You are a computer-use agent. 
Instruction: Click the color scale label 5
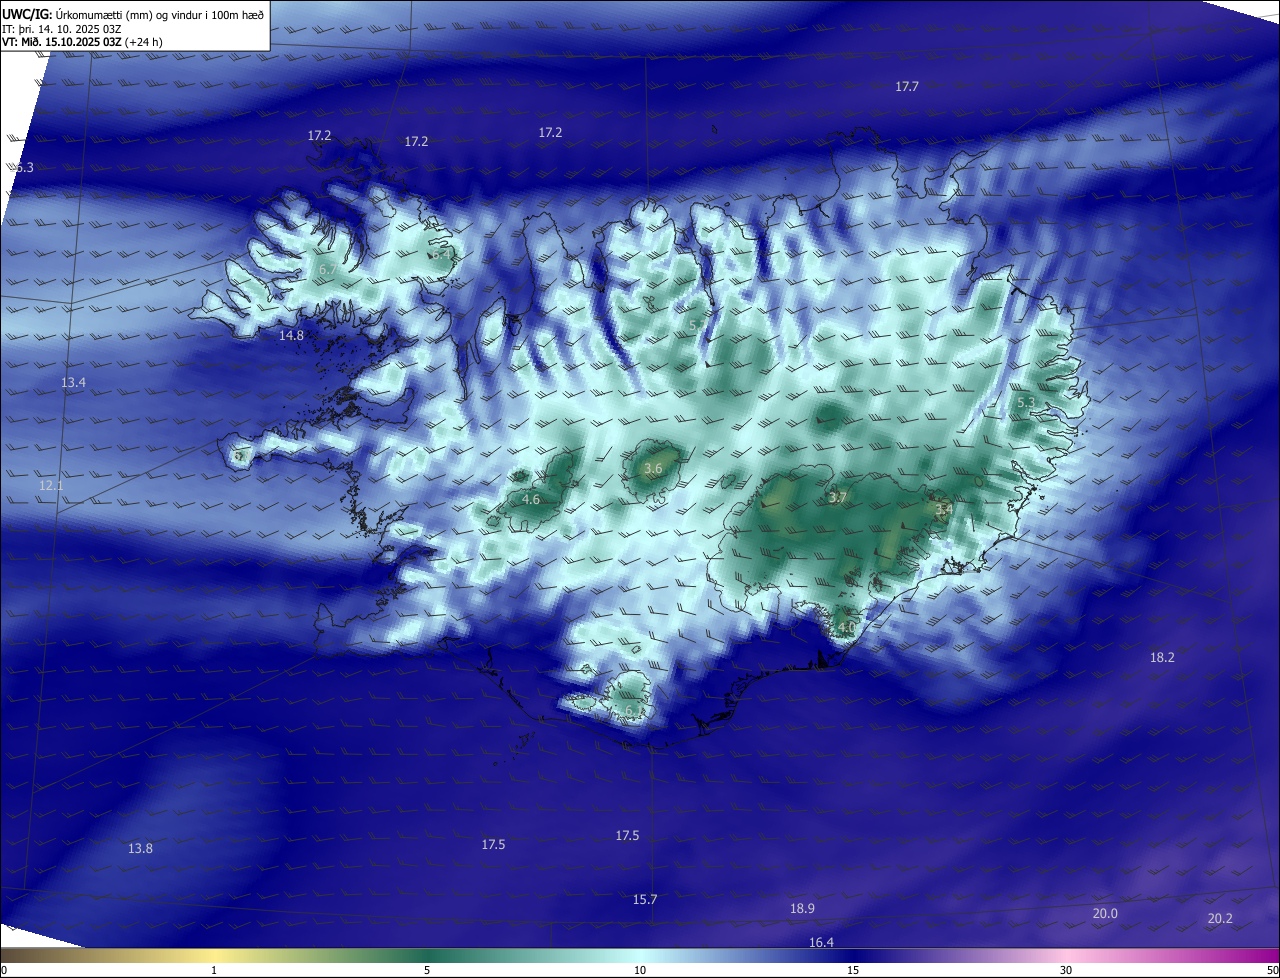click(x=427, y=970)
